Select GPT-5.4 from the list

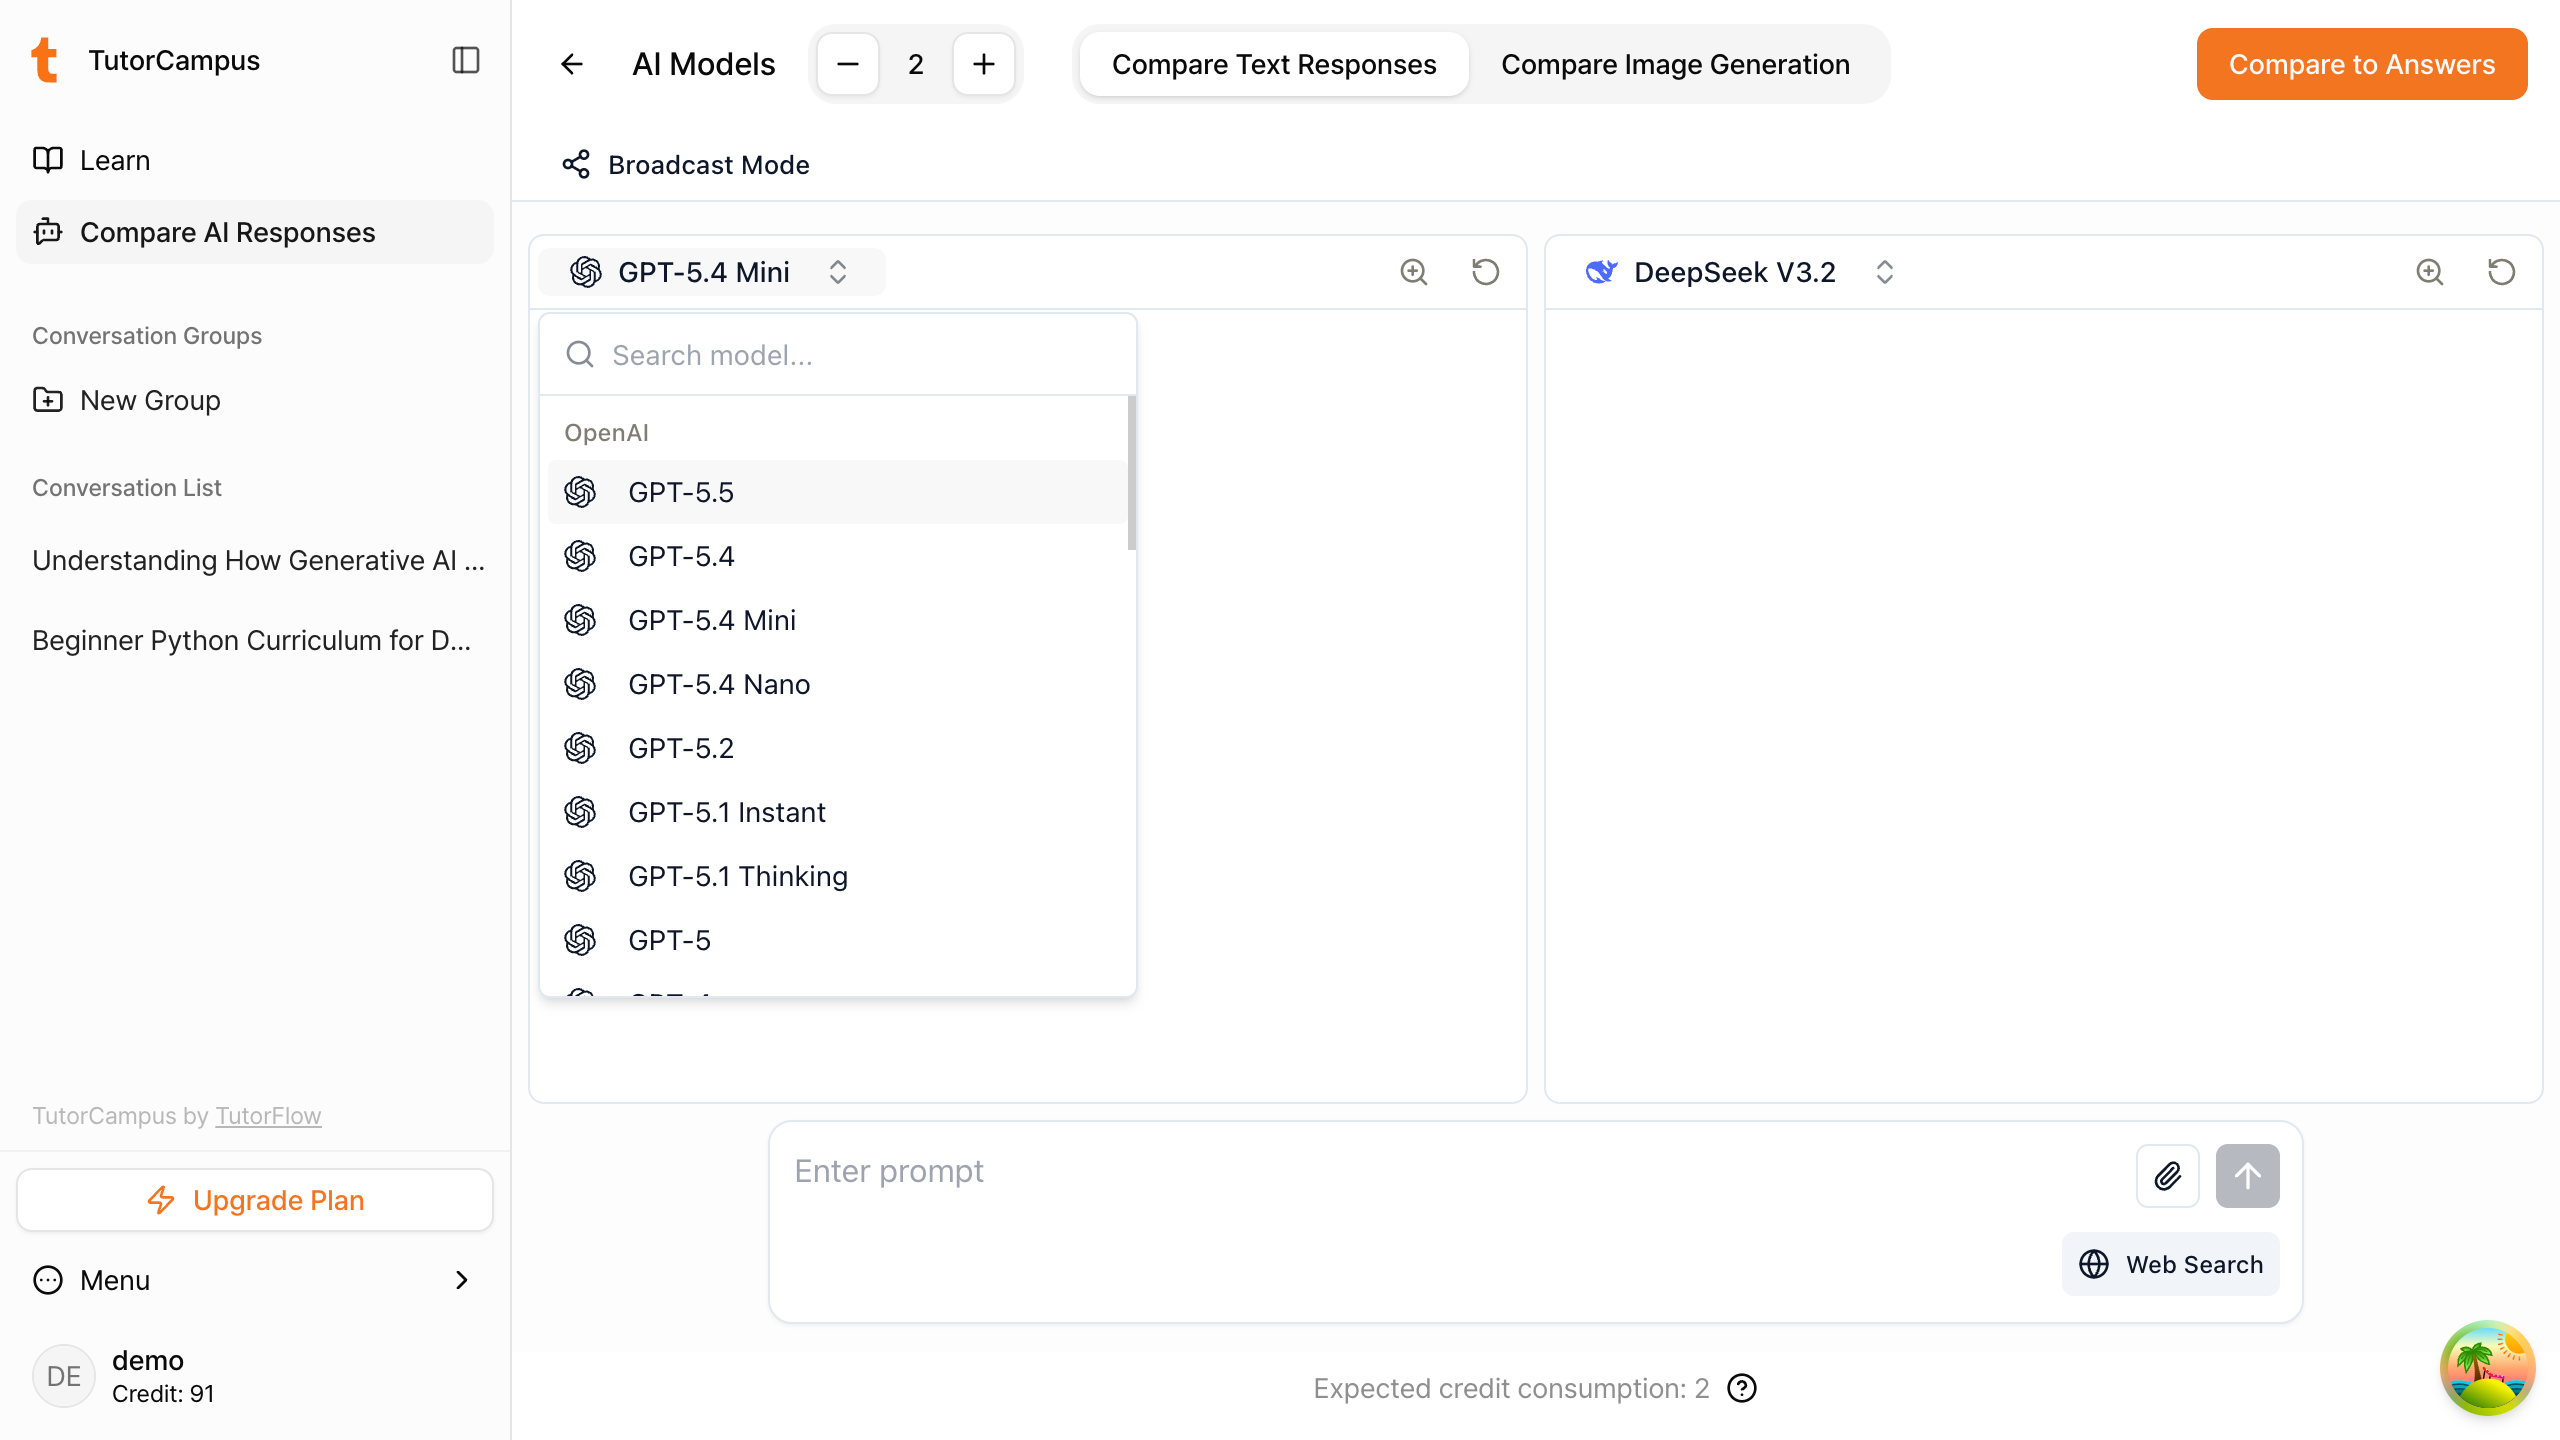coord(838,556)
